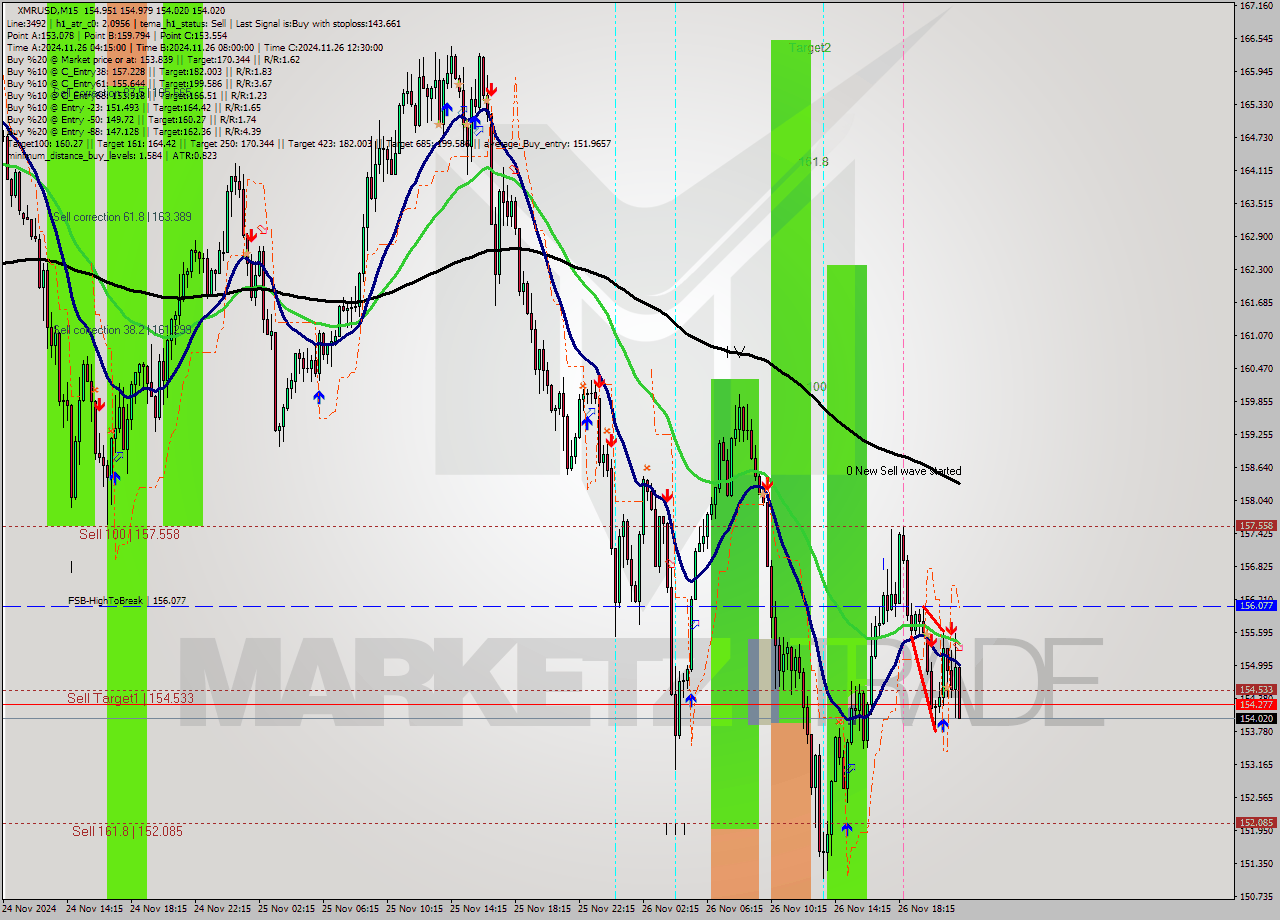This screenshot has height=920, width=1280.
Task: Click the '26 Nov 14:15' time axis label
Action: [862, 910]
